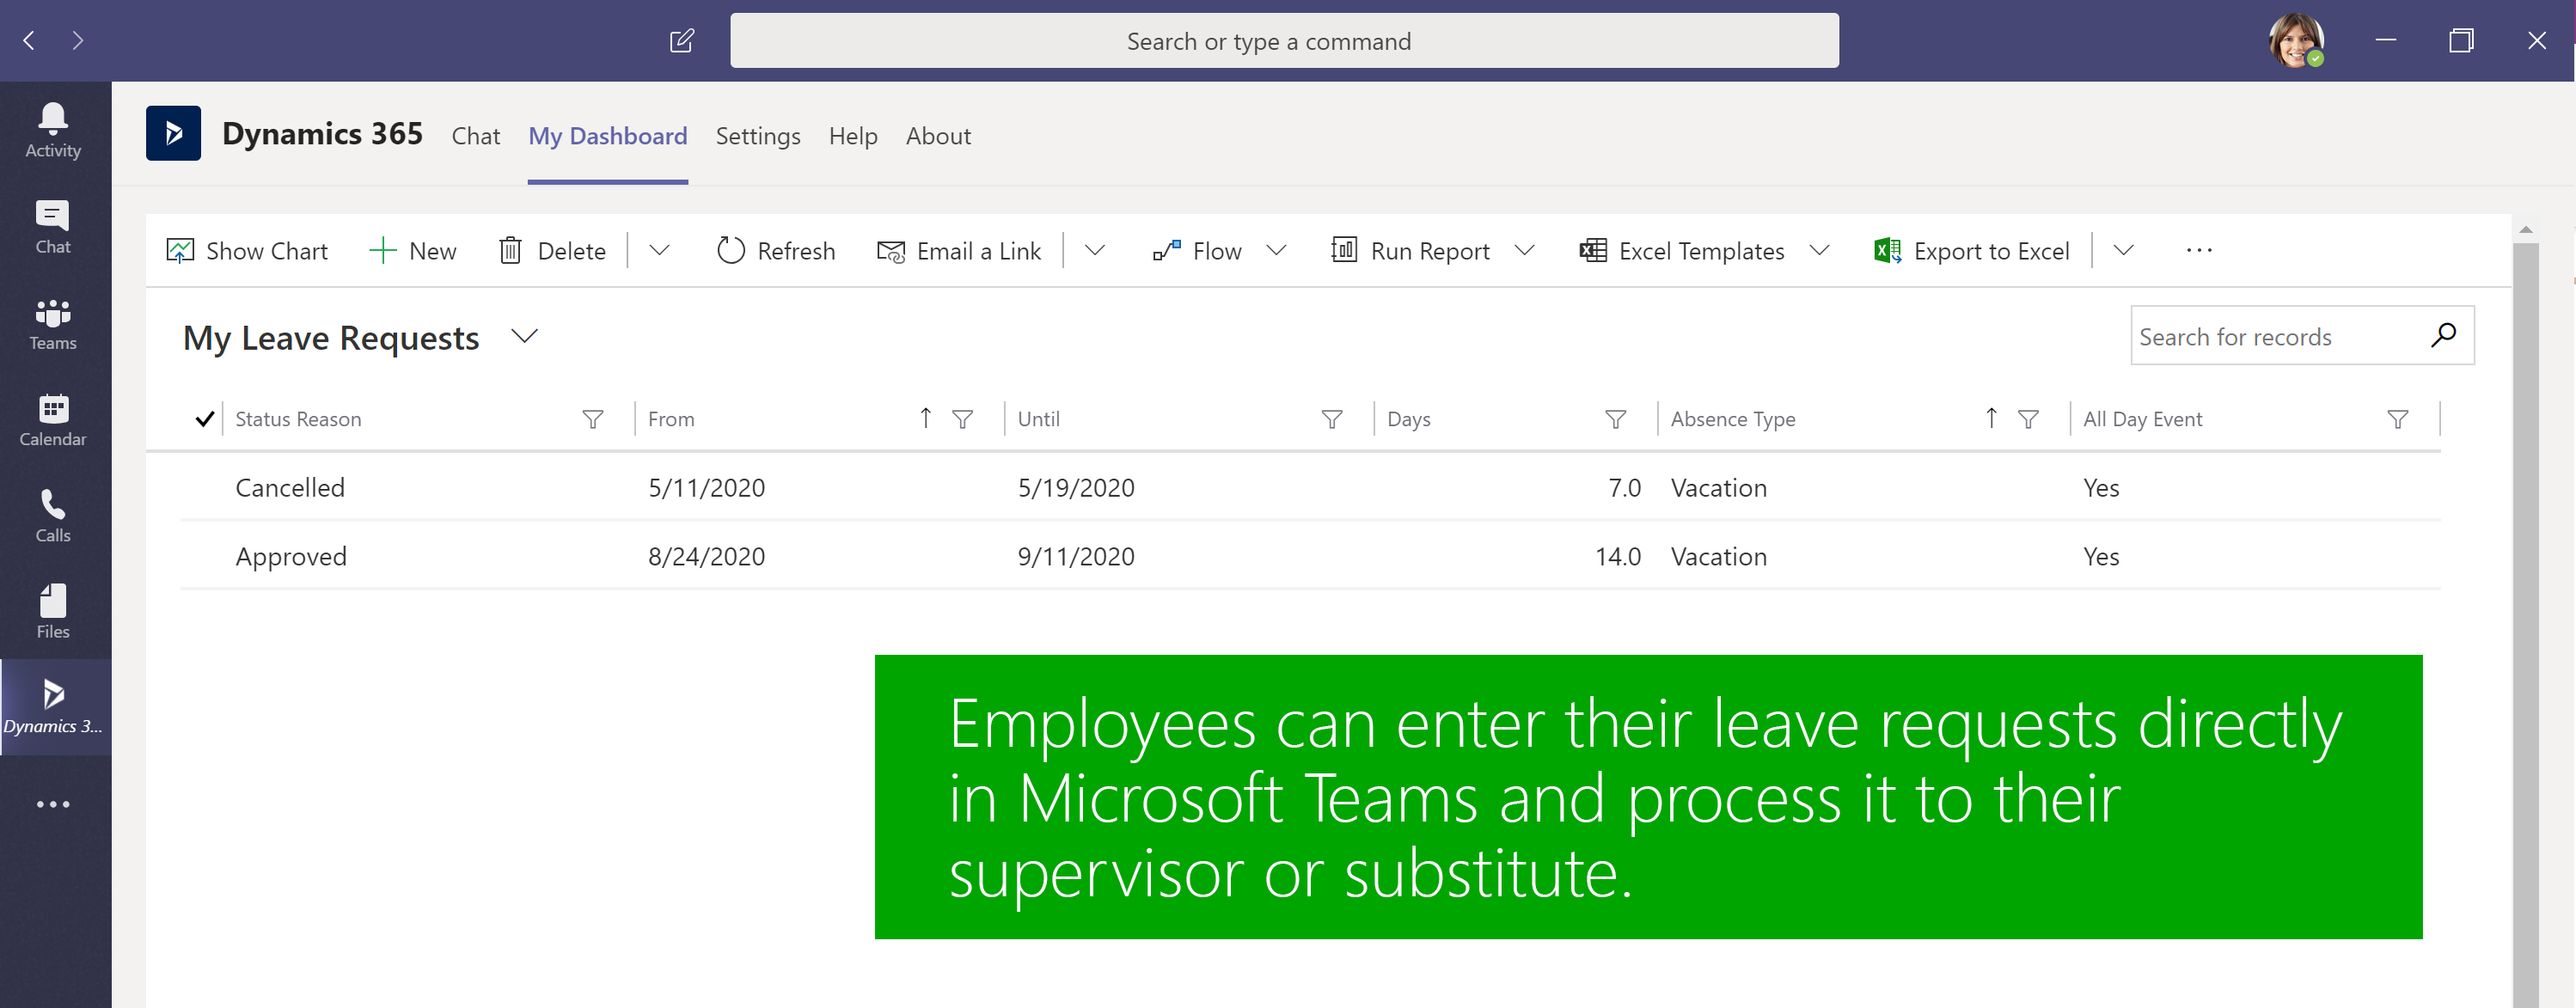Click the 14.0 days value

1617,557
